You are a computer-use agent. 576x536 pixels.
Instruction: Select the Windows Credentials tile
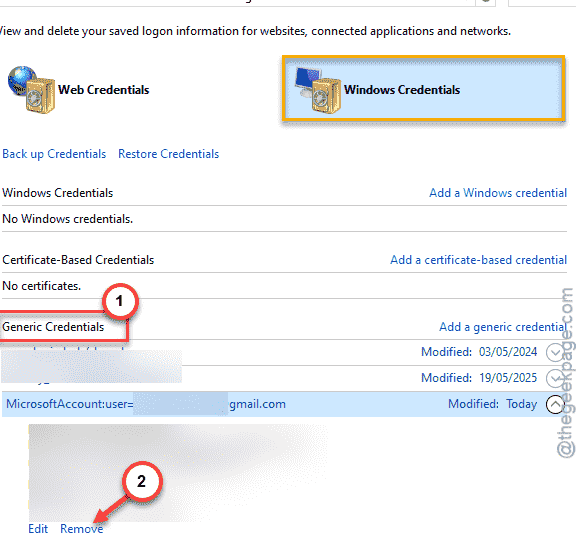[x=424, y=88]
